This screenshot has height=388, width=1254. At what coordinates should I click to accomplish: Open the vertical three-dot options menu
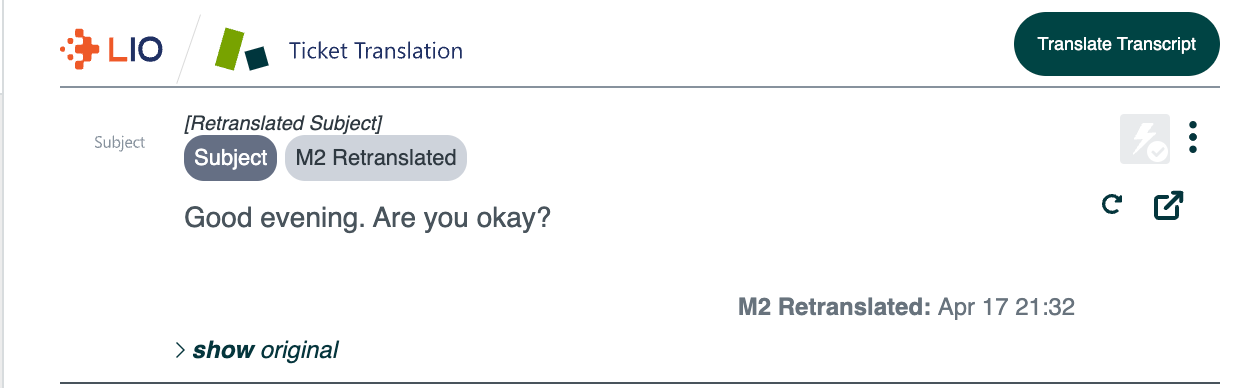pos(1192,138)
